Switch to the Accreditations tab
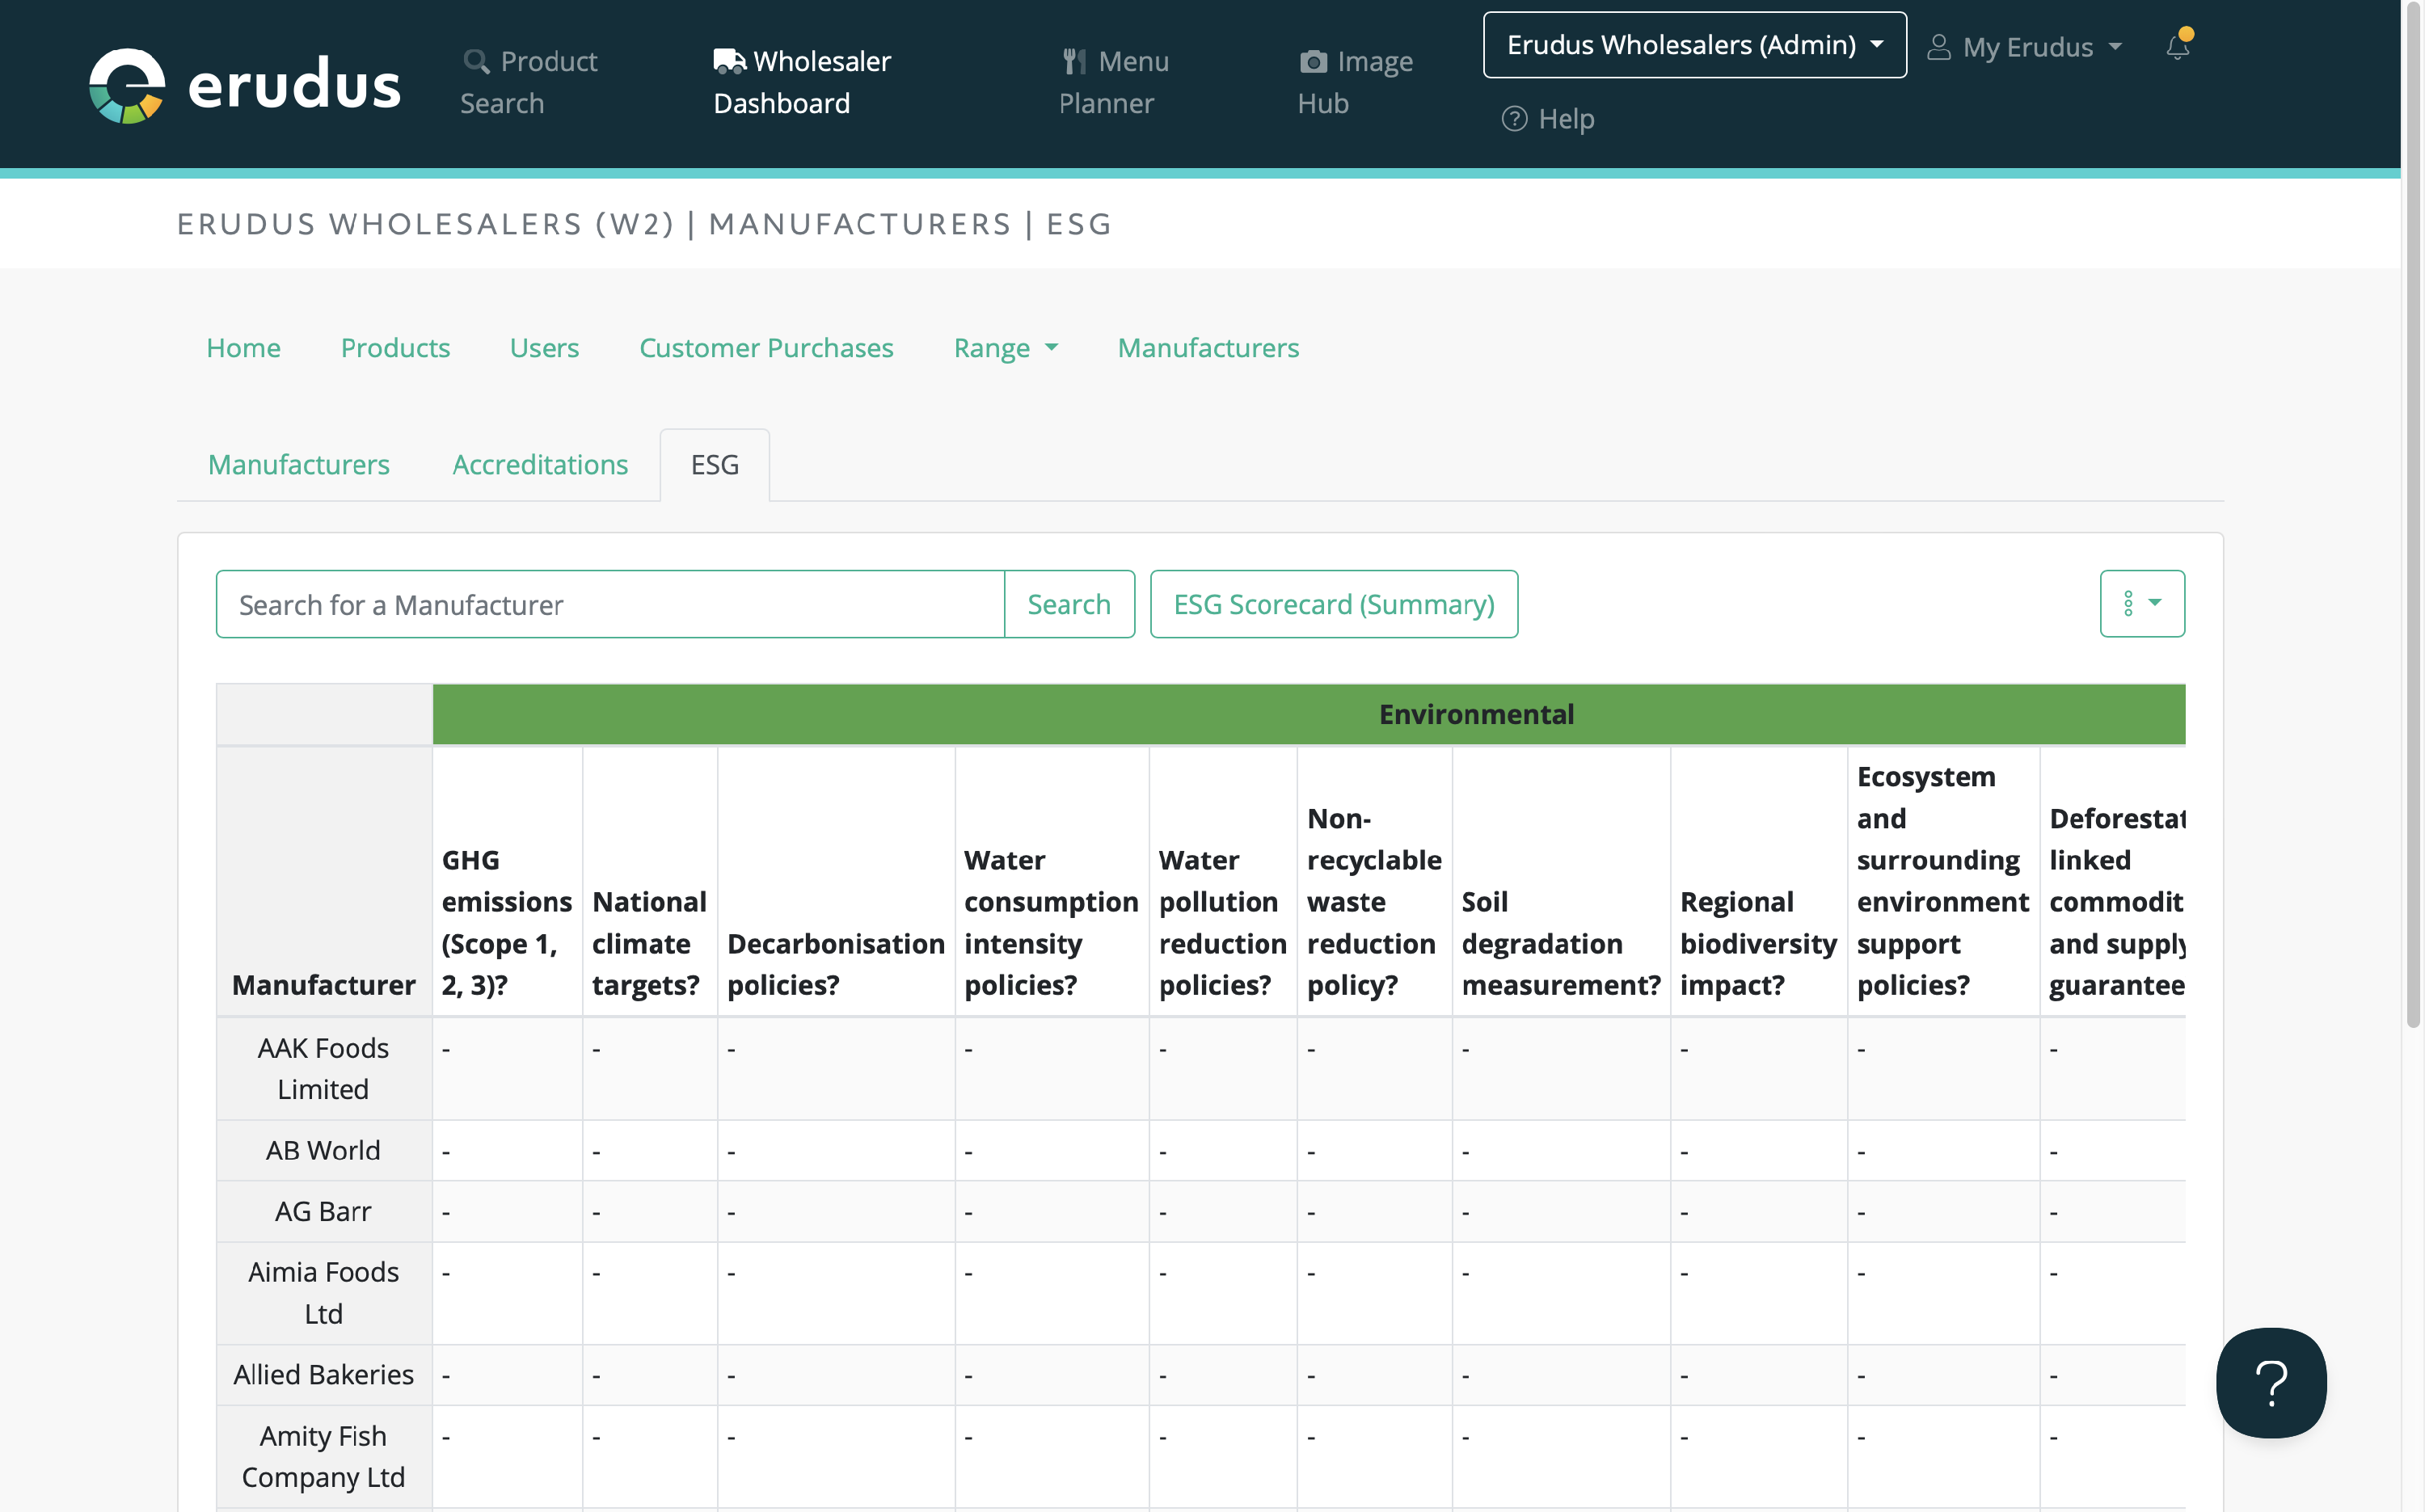Image resolution: width=2425 pixels, height=1512 pixels. coord(540,464)
